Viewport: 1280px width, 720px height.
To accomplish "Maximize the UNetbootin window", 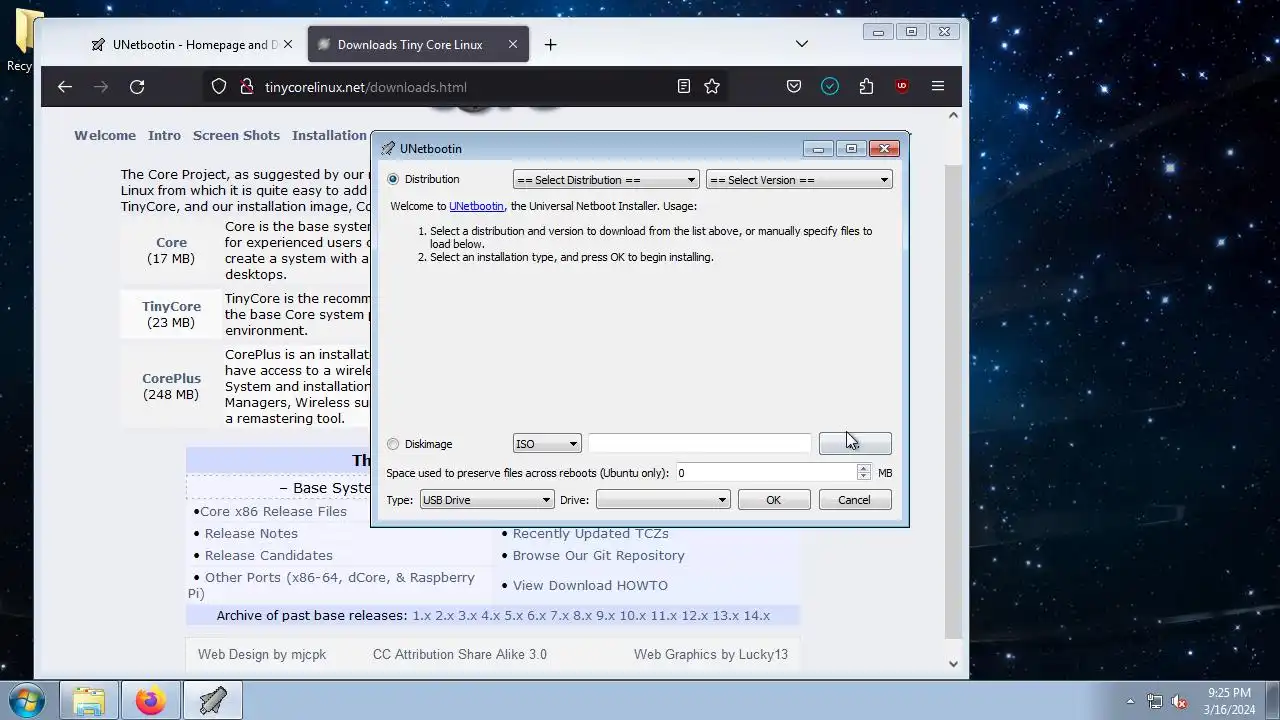I will tap(851, 149).
